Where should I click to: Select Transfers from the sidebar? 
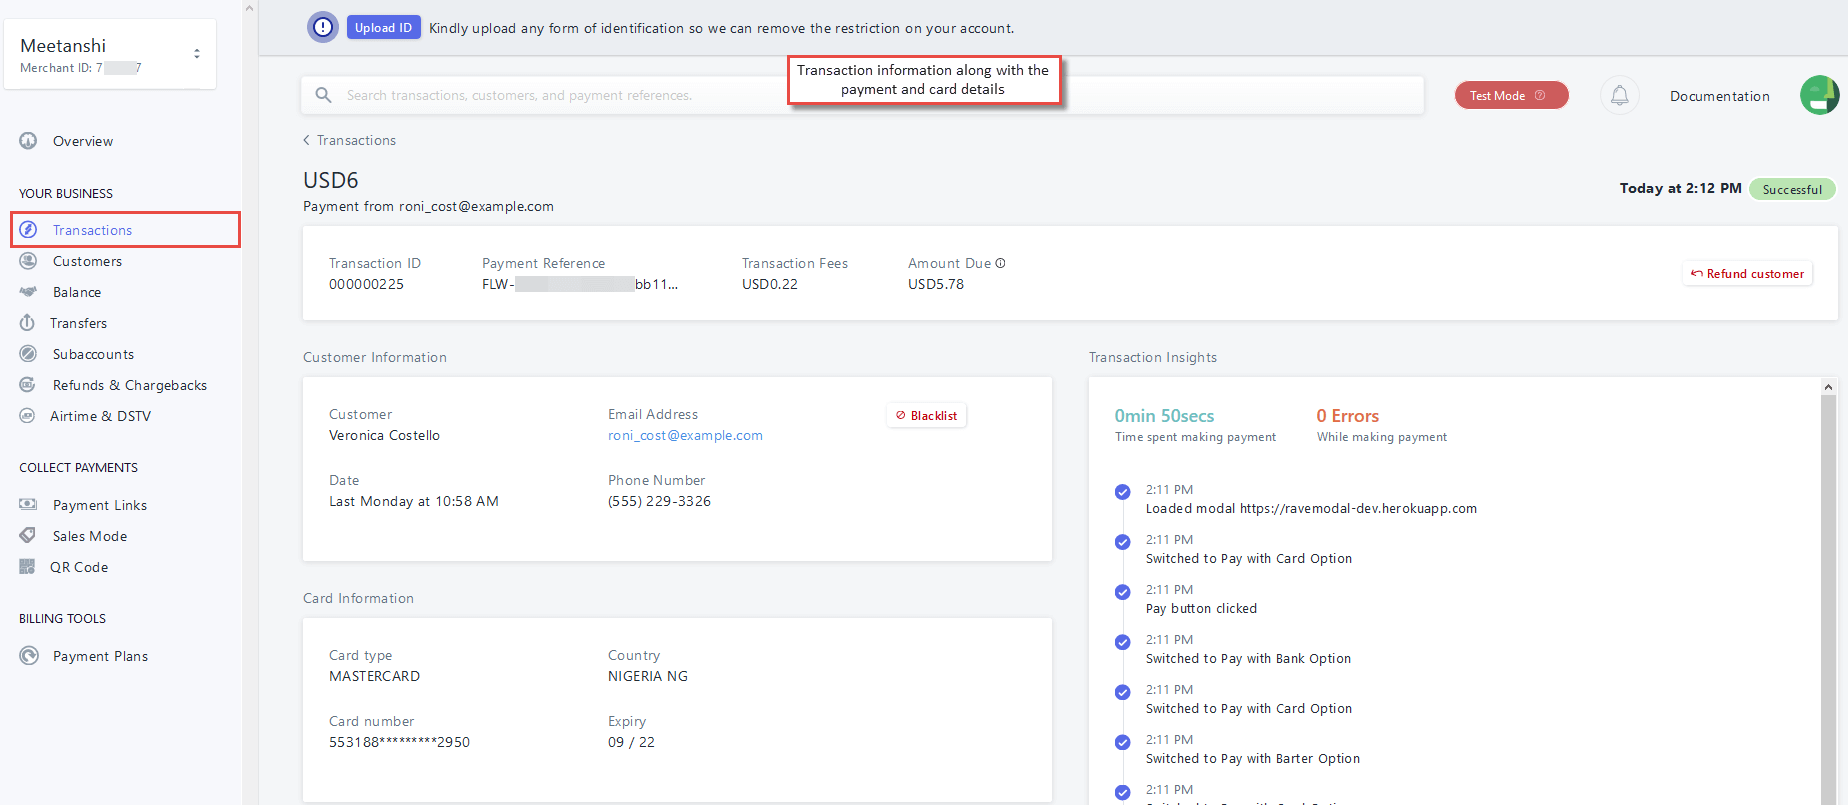[78, 323]
